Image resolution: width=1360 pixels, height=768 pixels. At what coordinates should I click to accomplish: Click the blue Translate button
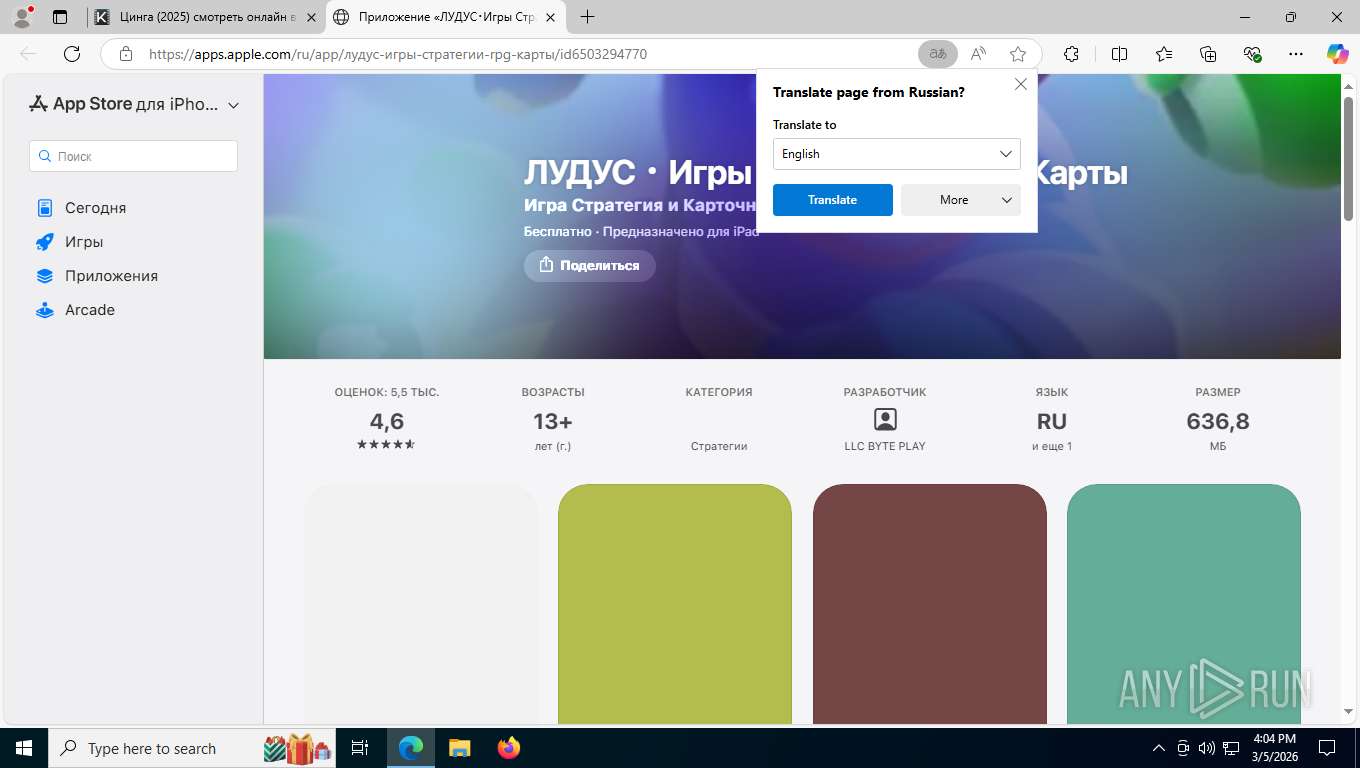click(833, 200)
